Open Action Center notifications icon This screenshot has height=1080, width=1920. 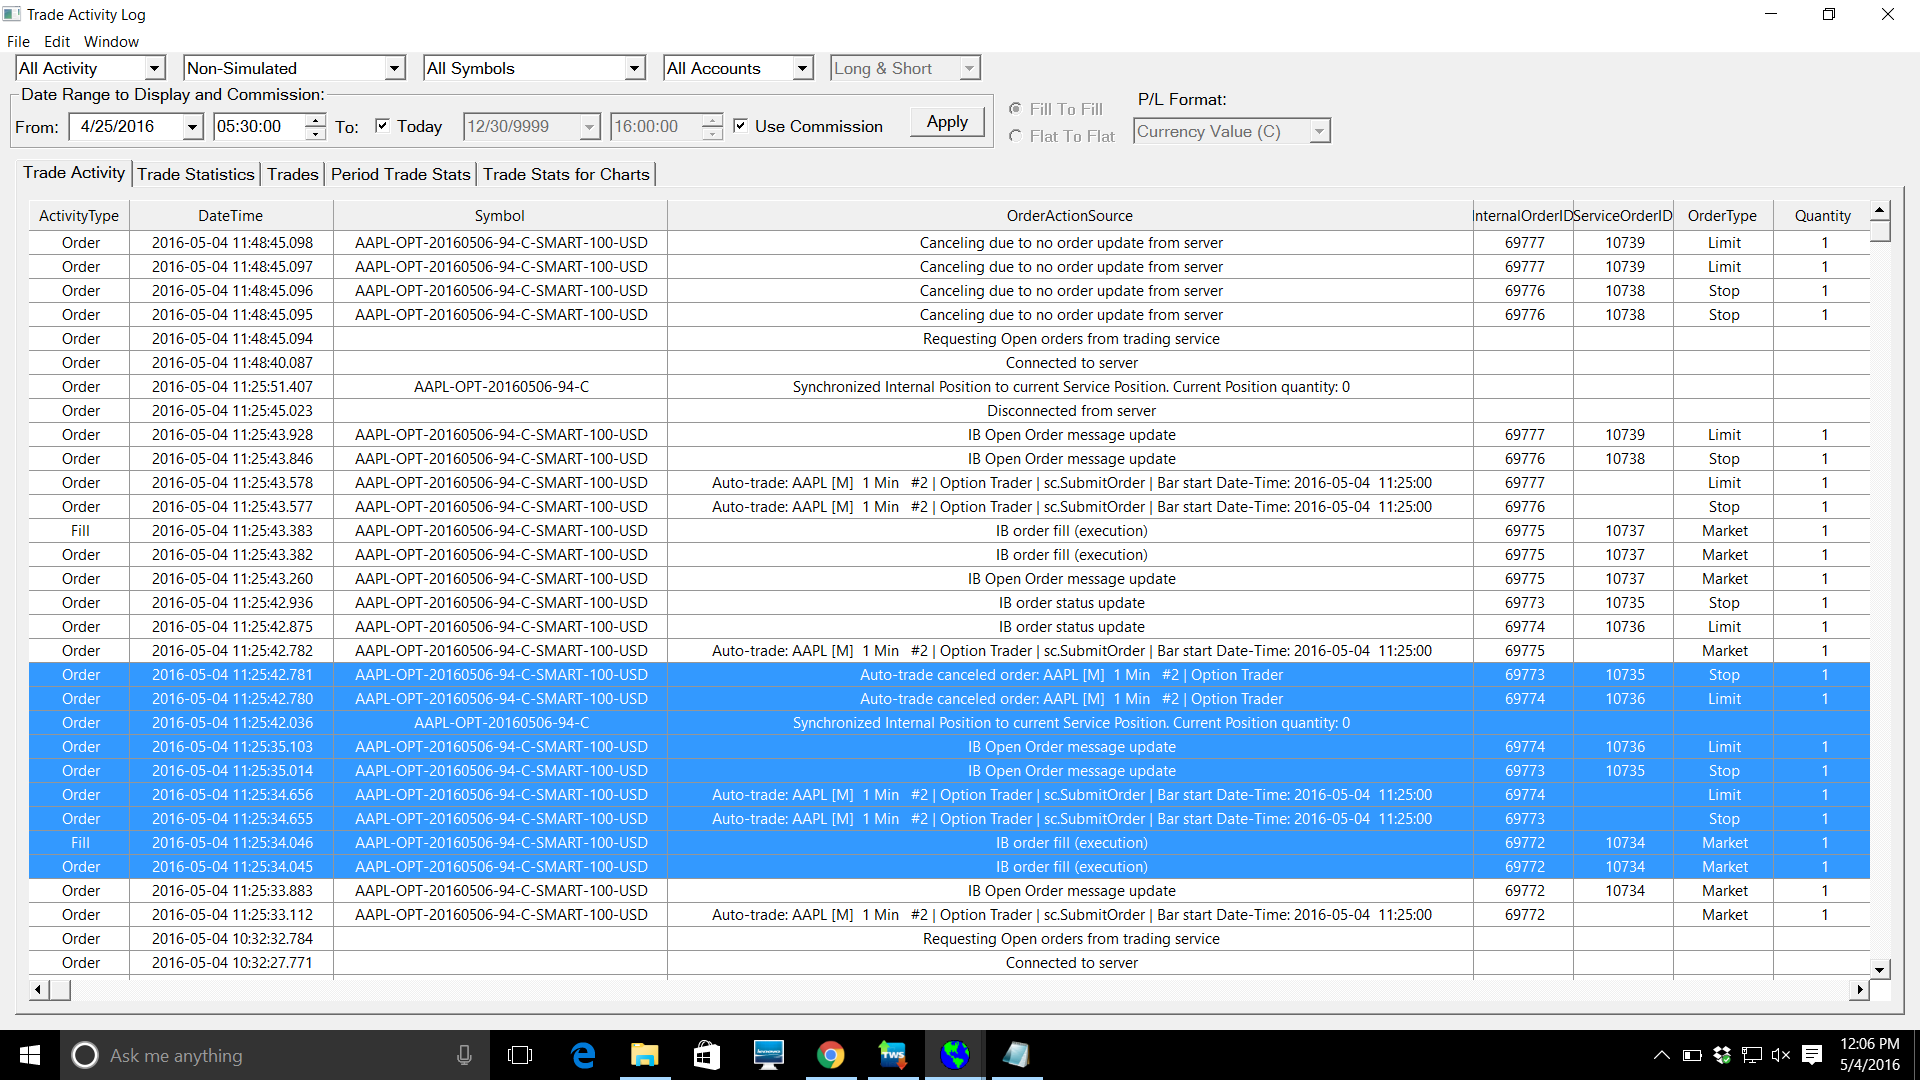[1812, 1055]
